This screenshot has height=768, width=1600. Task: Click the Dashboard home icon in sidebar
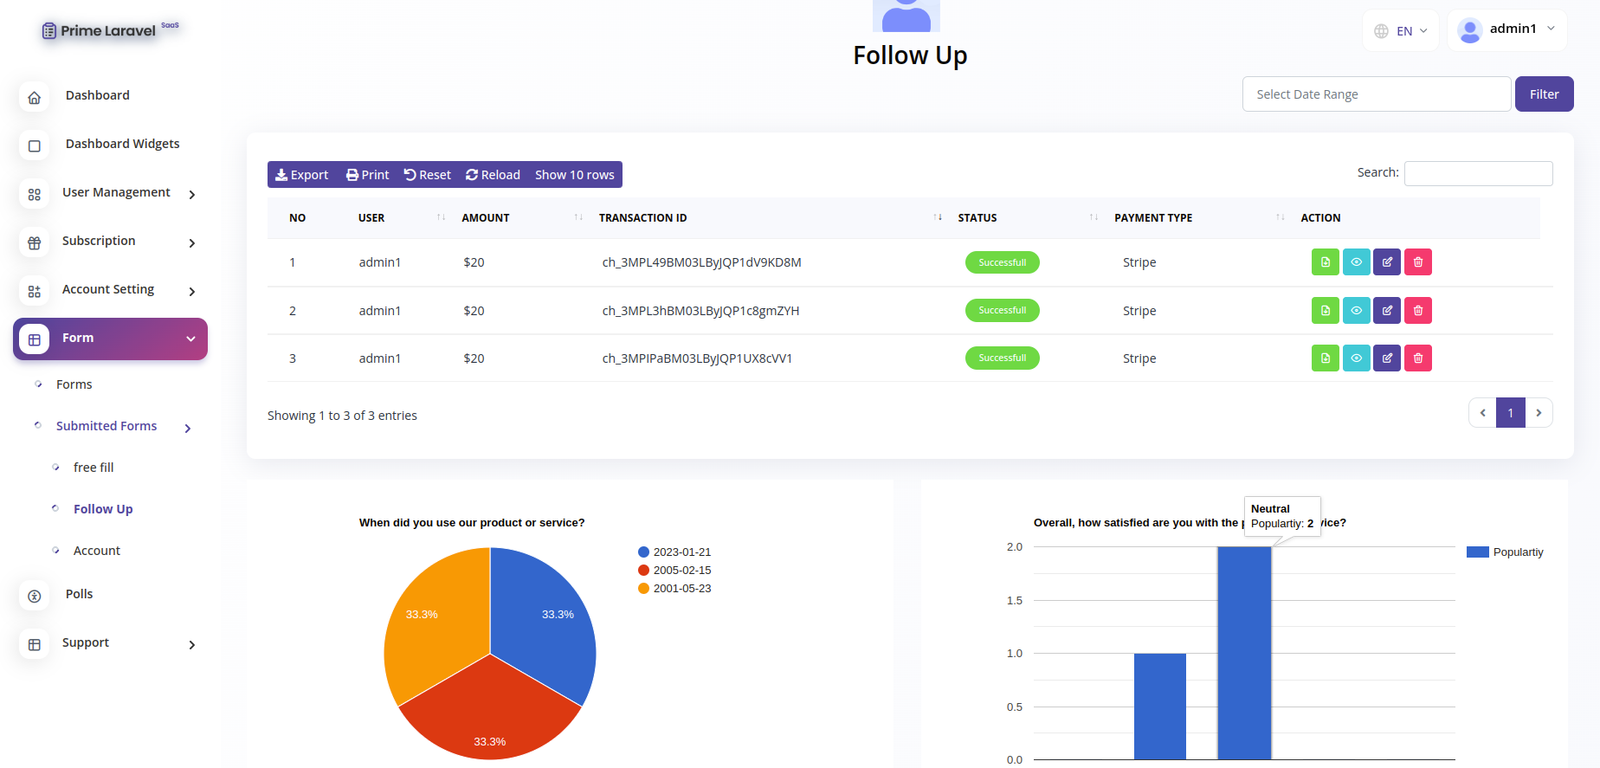(x=34, y=97)
